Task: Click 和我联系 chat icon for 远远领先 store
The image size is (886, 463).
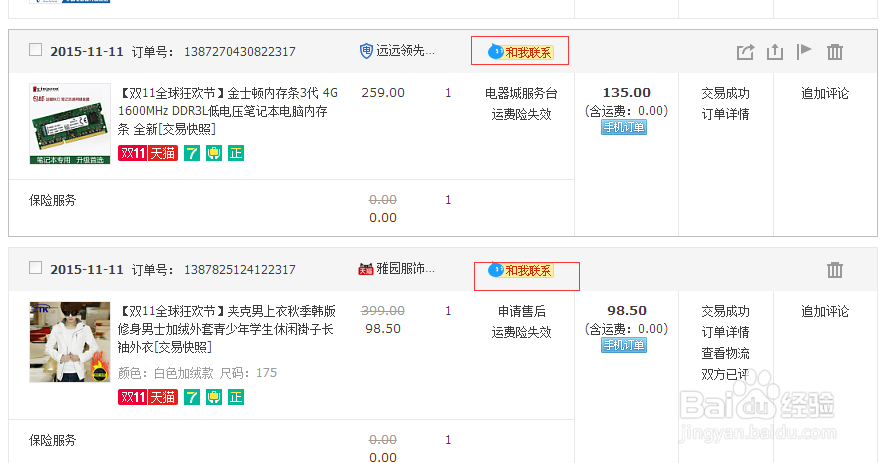Action: click(520, 52)
